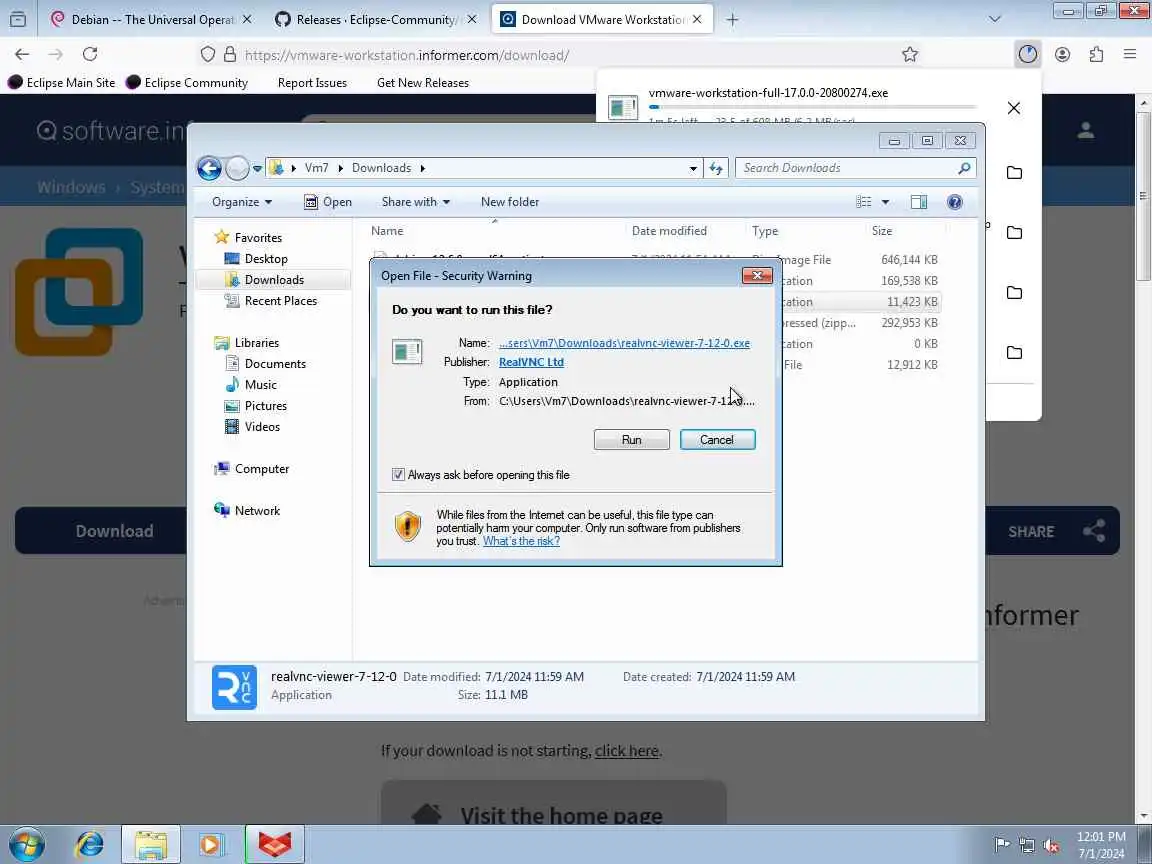The height and width of the screenshot is (864, 1152).
Task: Open the Explorer recent locations dropdown arrow
Action: 257,168
